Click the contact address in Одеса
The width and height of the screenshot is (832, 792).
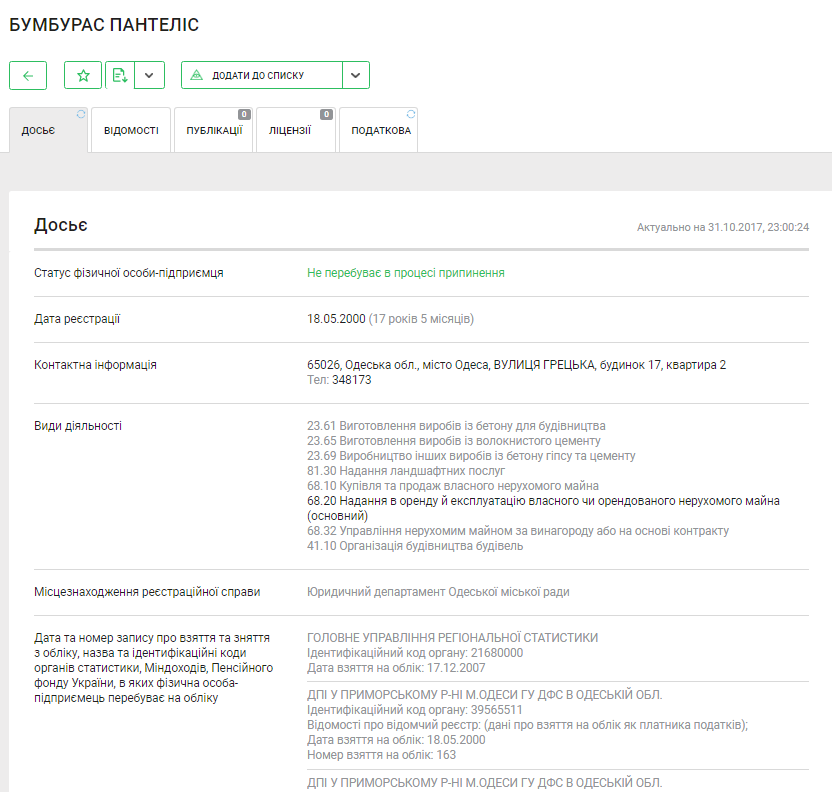point(516,365)
